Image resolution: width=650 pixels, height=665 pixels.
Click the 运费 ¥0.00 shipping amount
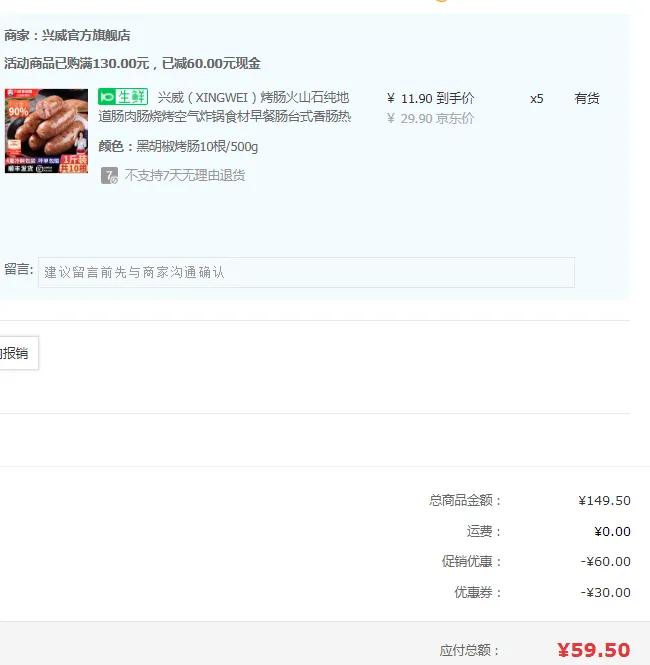coord(612,531)
